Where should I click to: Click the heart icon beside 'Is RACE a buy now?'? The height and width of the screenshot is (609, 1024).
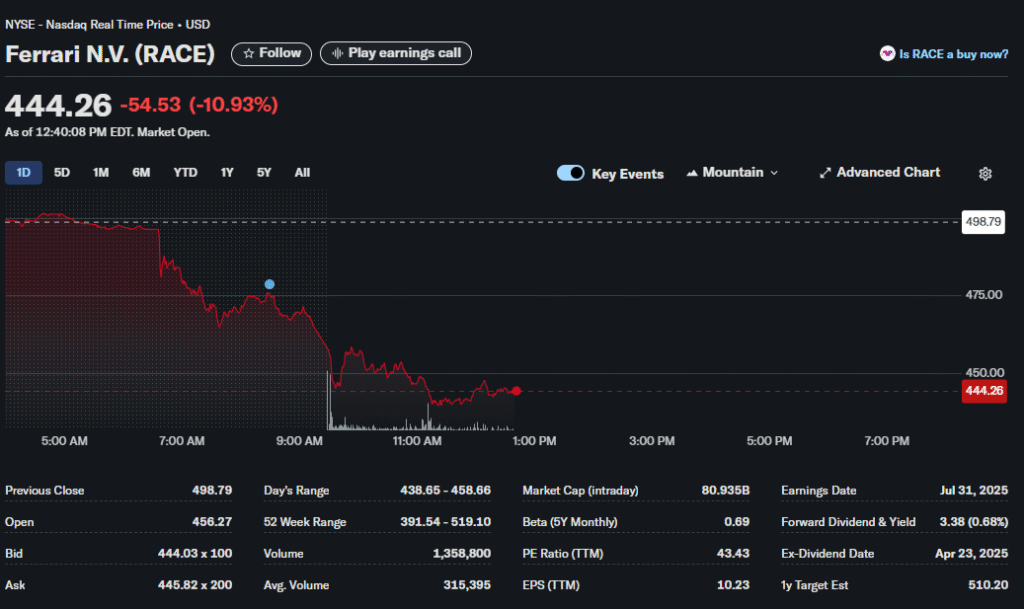pos(887,54)
